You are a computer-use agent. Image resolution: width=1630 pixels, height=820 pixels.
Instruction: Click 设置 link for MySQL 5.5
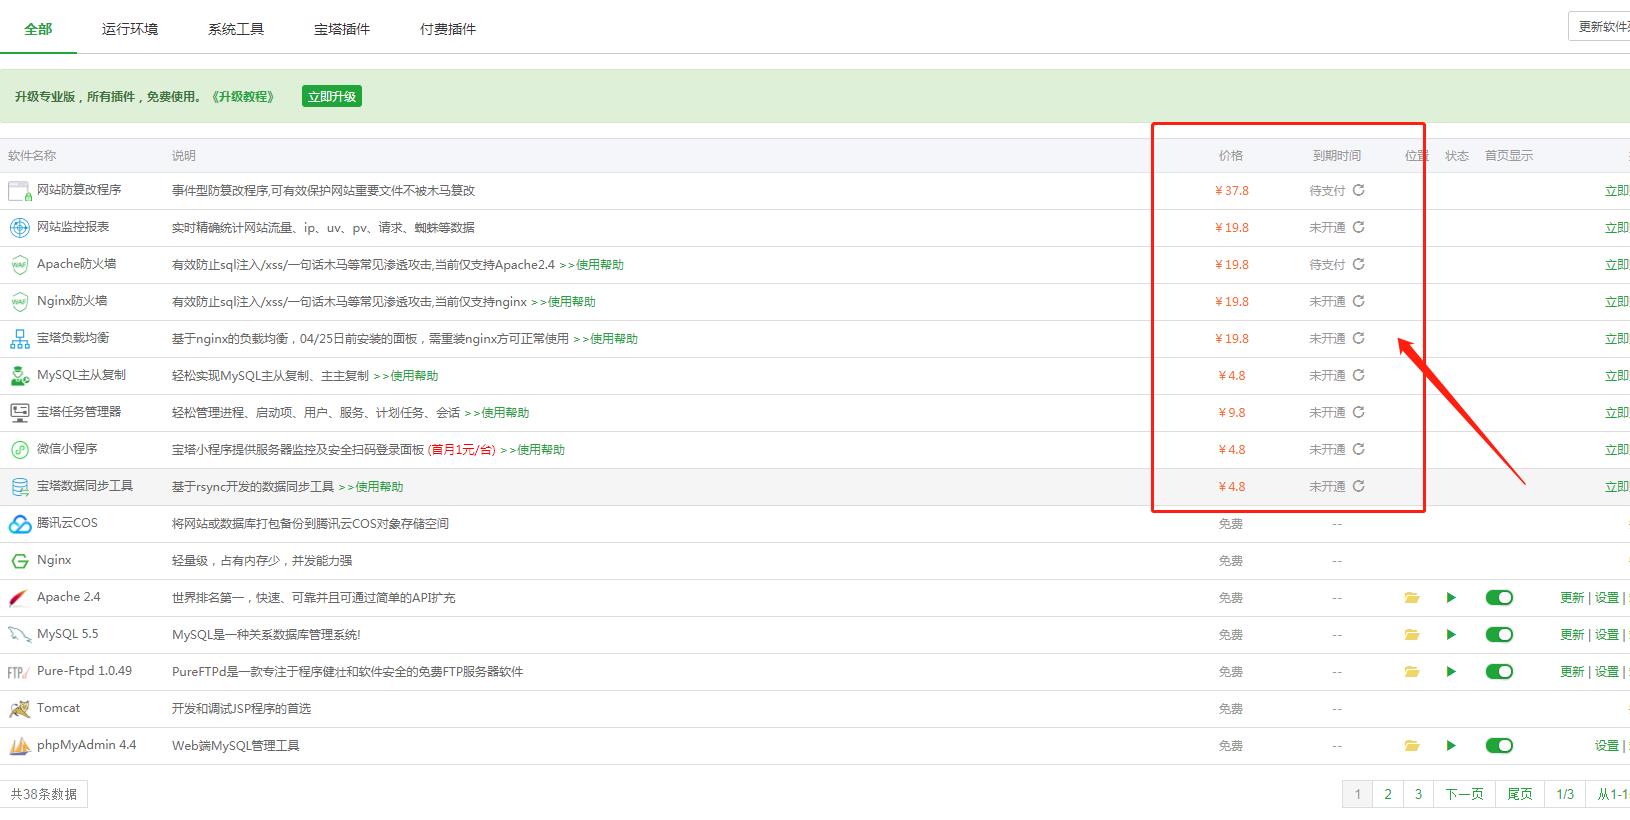tap(1607, 635)
